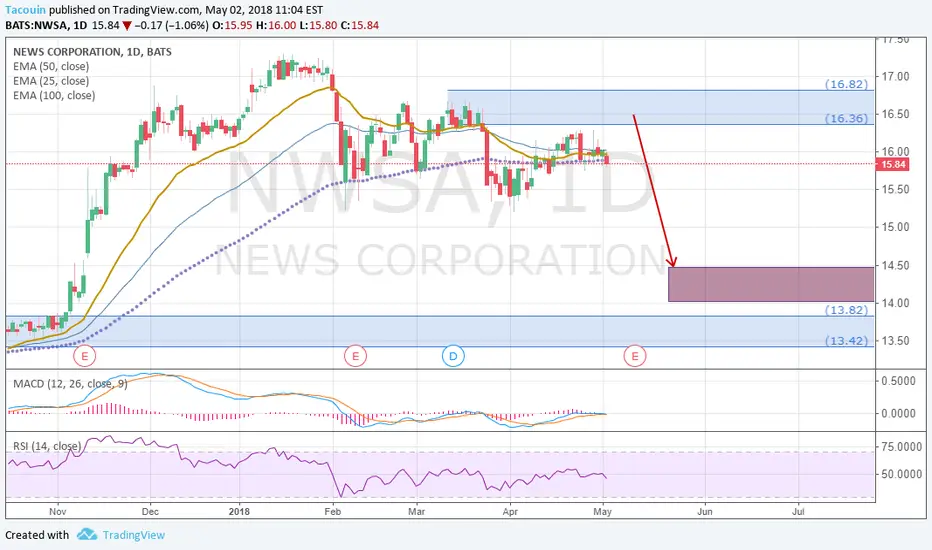This screenshot has width=932, height=550.
Task: Select the RSI (14, close) label
Action: click(47, 446)
